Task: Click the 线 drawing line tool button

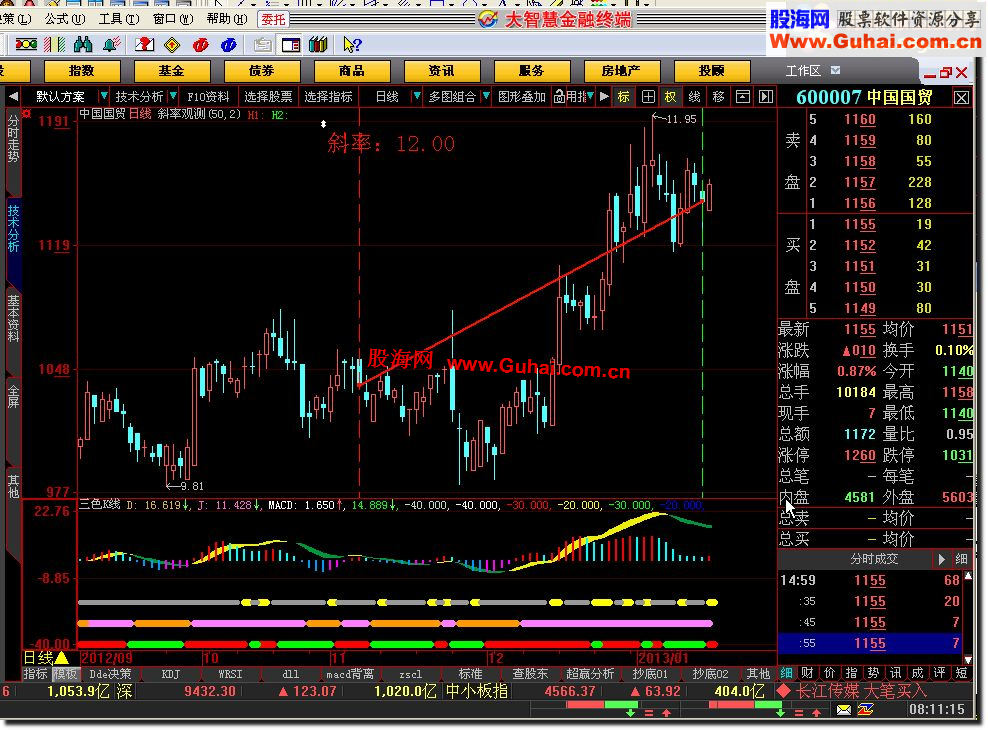Action: tap(694, 96)
